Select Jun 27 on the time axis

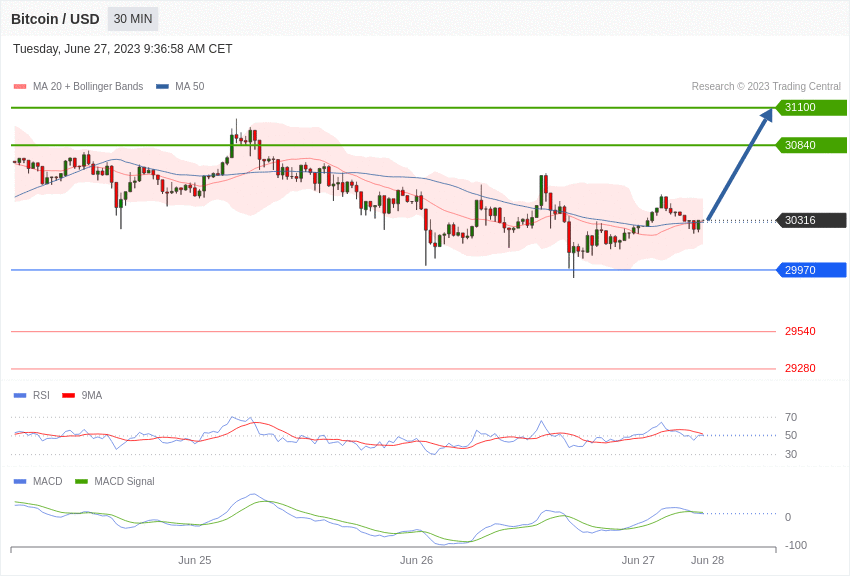638,560
